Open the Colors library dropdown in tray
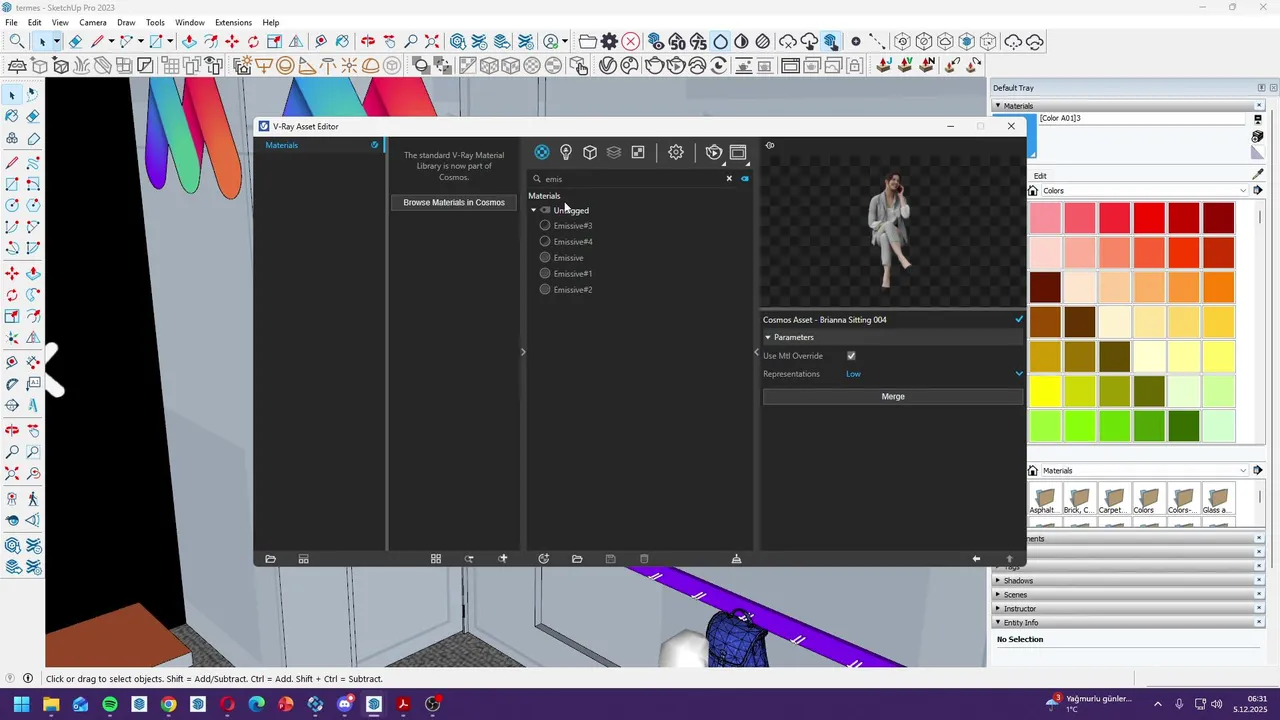1280x720 pixels. pyautogui.click(x=1145, y=190)
